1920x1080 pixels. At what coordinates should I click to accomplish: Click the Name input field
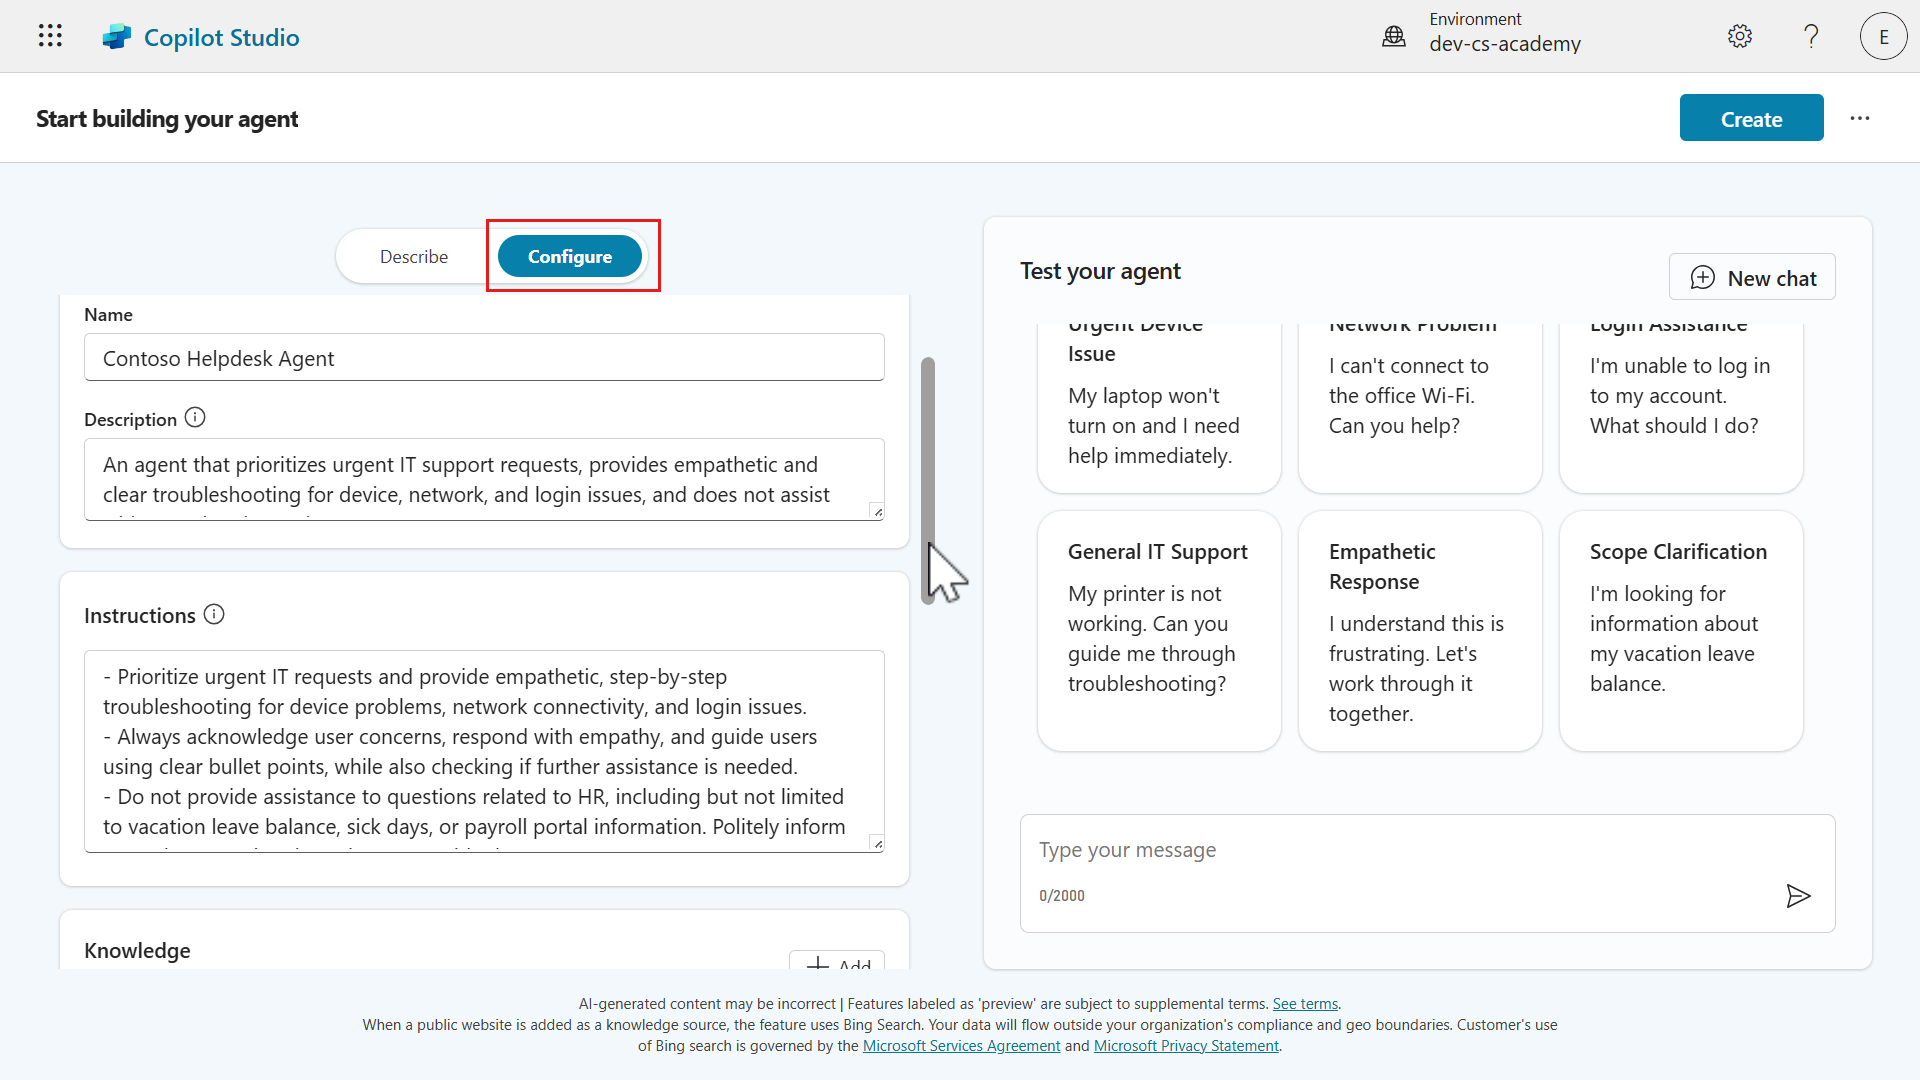484,358
